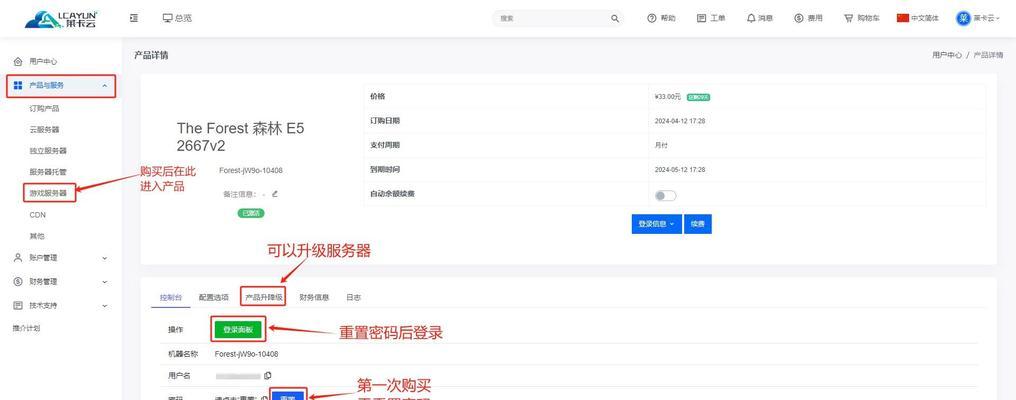Open 游戏服务器 sidebar item

coord(48,193)
